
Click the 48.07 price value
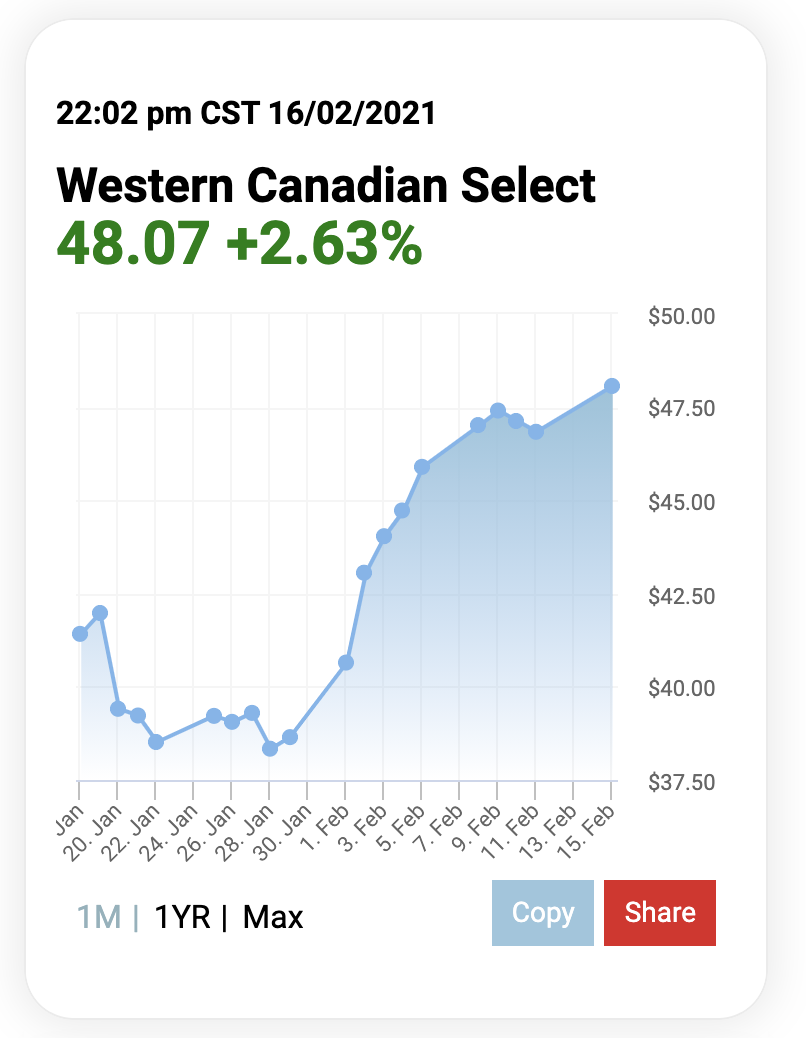click(x=134, y=244)
